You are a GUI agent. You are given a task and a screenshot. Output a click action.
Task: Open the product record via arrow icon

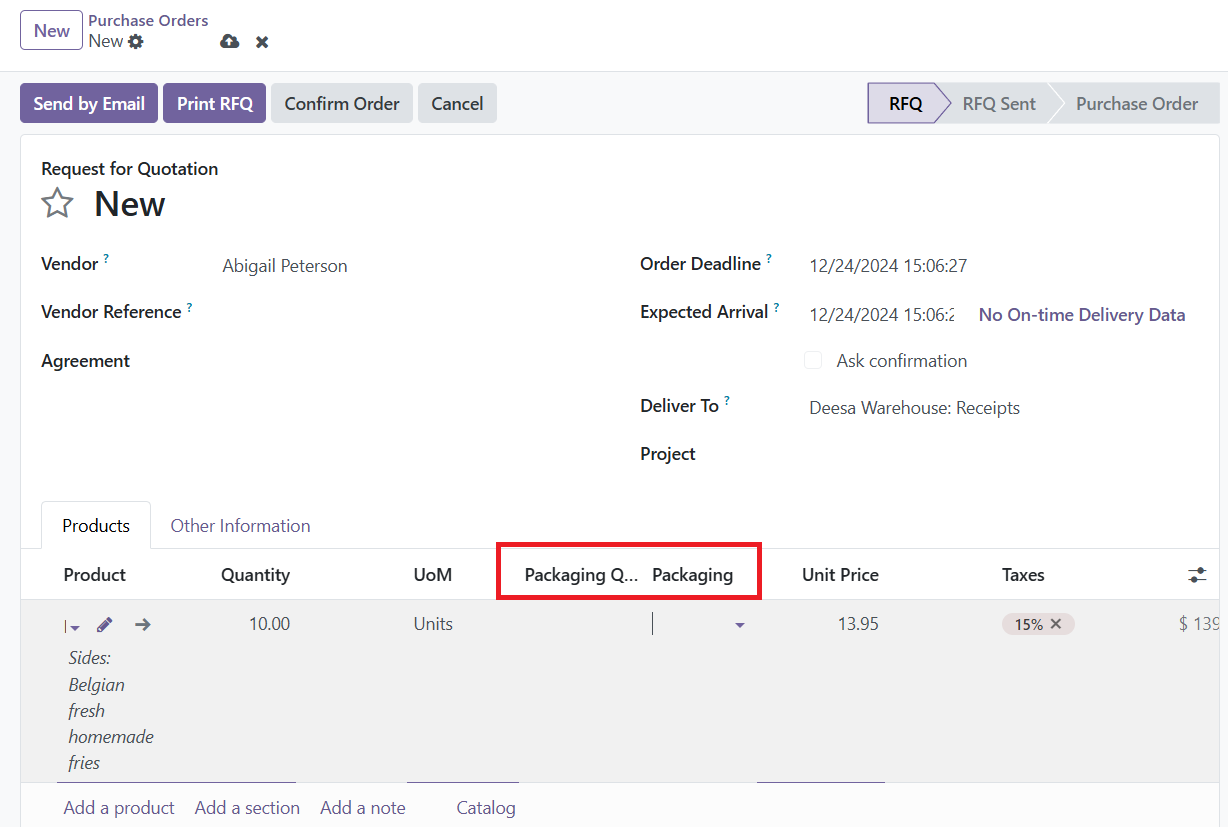pyautogui.click(x=143, y=624)
